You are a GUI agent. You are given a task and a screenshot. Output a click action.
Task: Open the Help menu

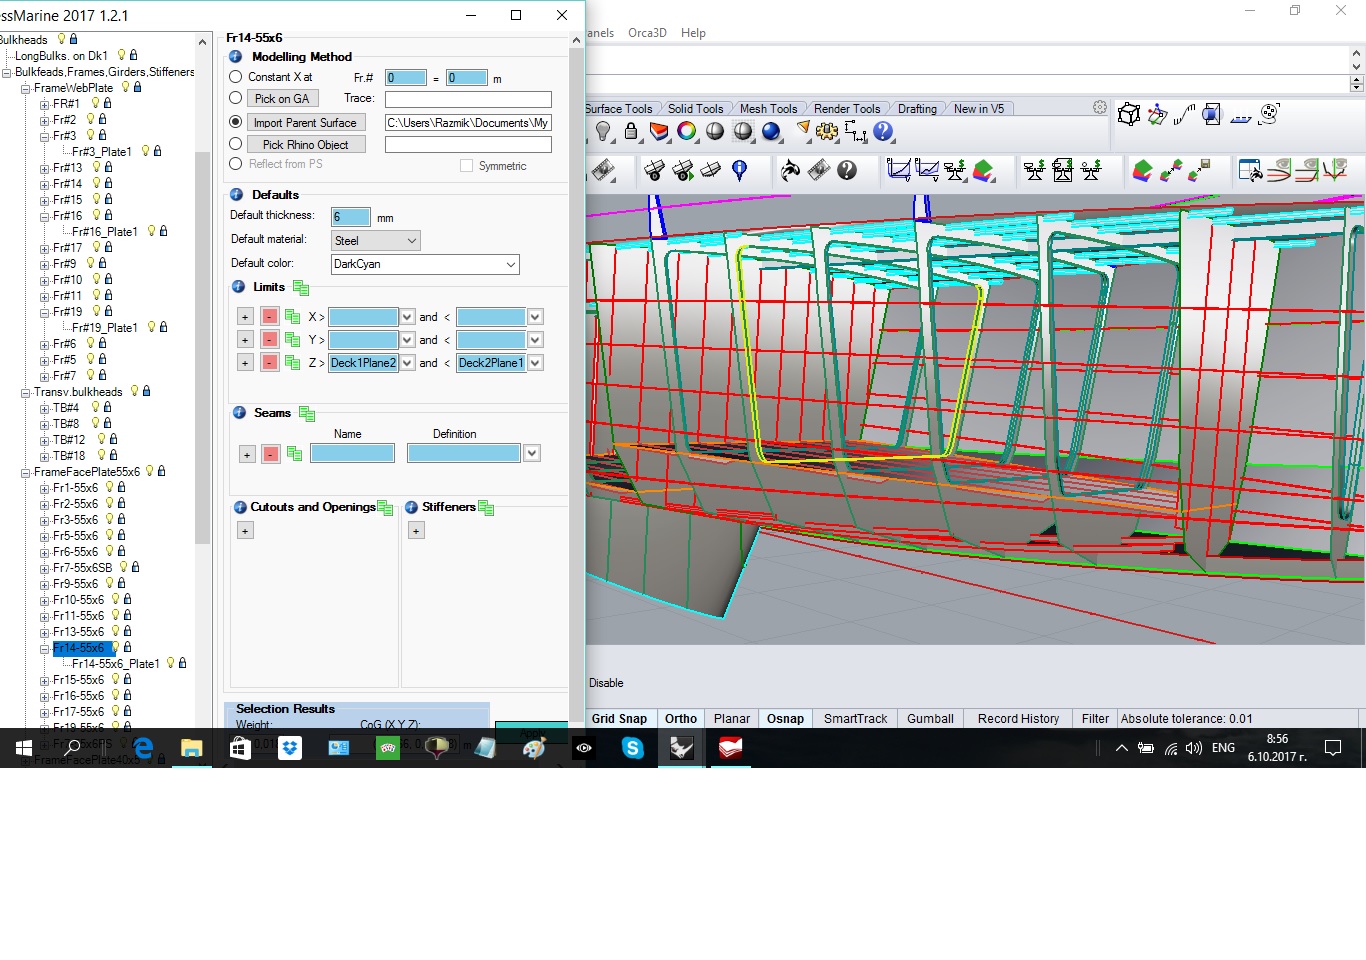(x=693, y=33)
